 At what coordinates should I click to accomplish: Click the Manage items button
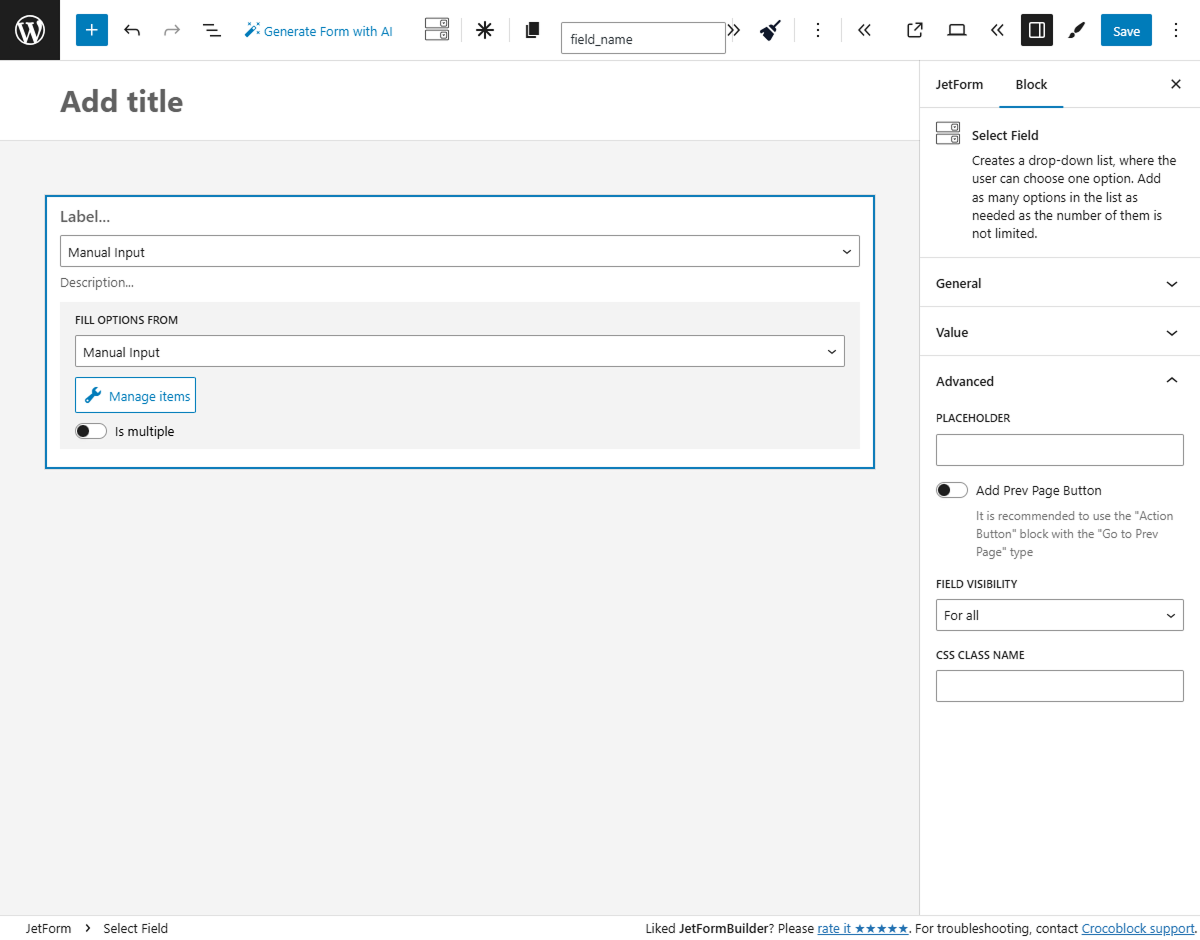(135, 394)
